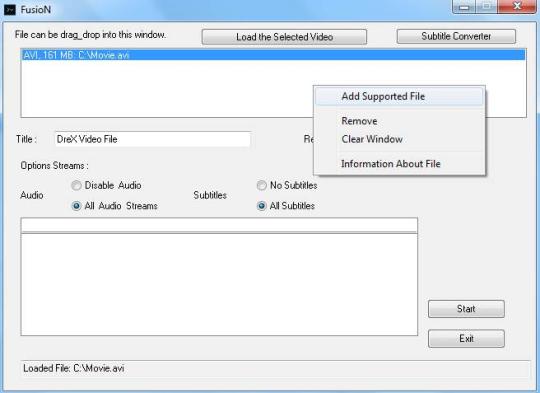Open Information About File menu entry
Screen dimensions: 540x393
[x=399, y=164]
